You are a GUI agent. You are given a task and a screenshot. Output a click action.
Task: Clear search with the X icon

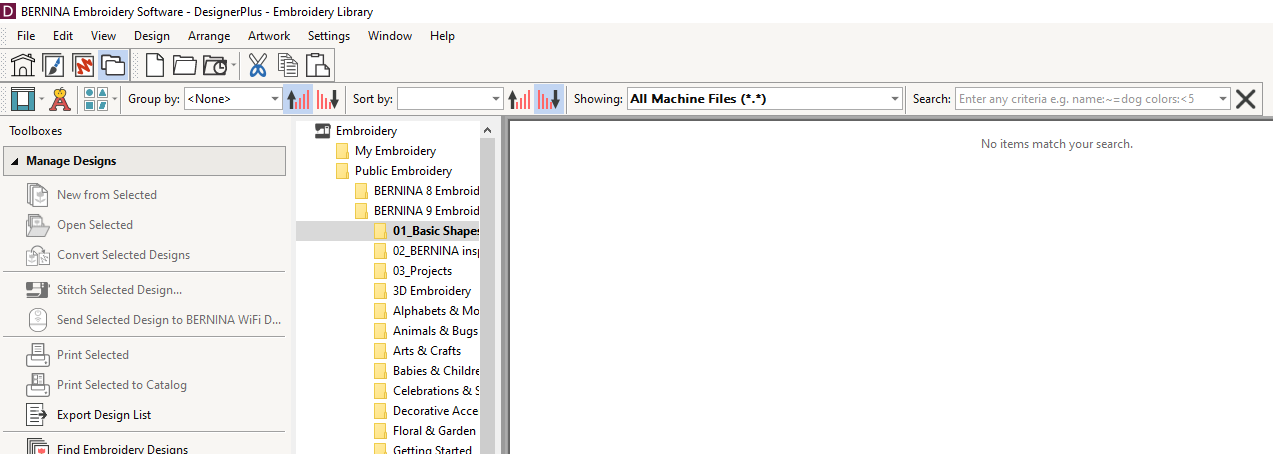[x=1246, y=98]
